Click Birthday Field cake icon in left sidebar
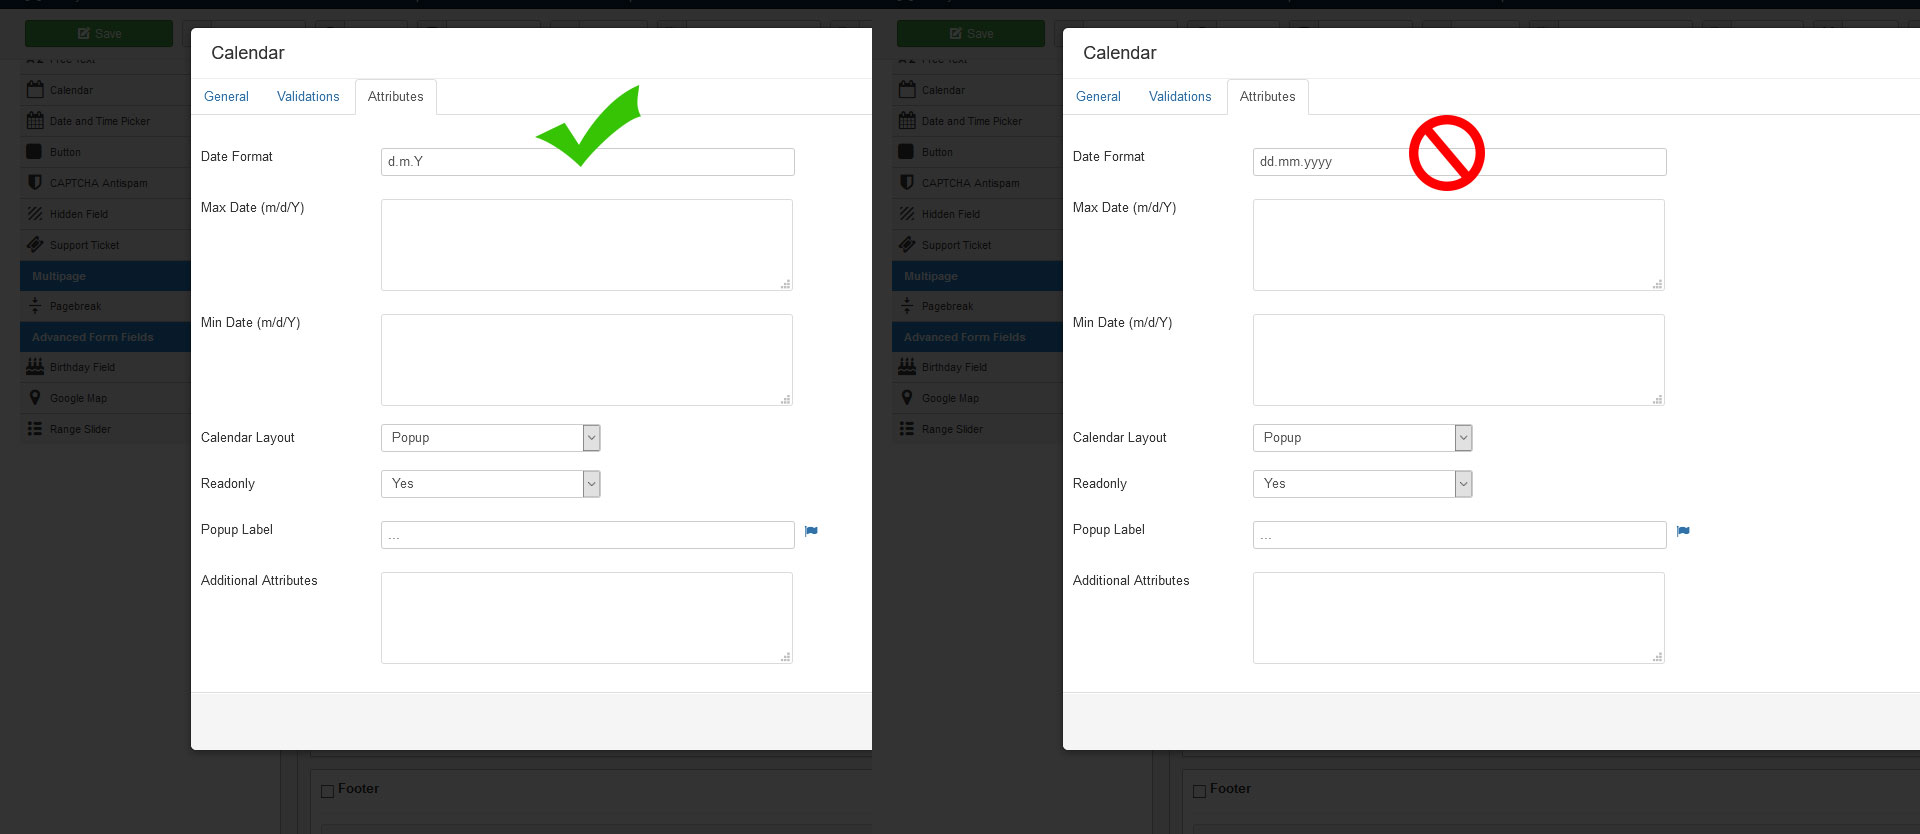Image resolution: width=1920 pixels, height=834 pixels. coord(35,366)
